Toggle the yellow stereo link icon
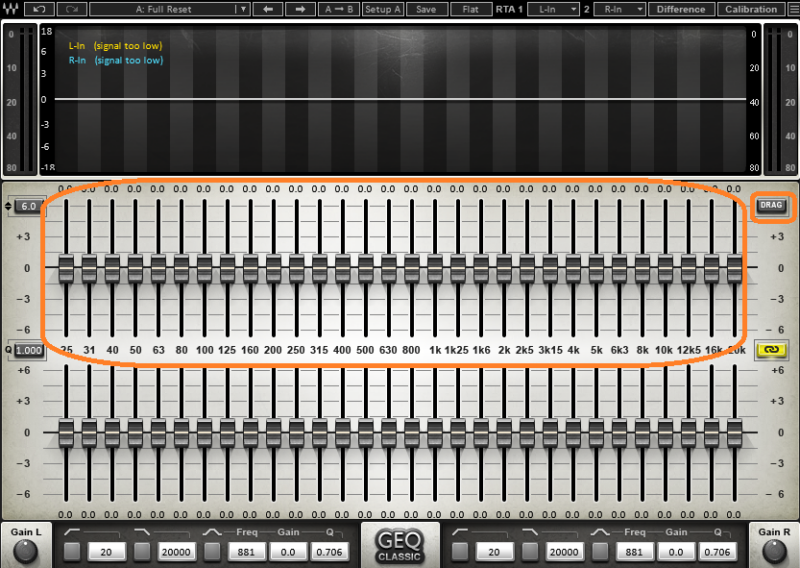This screenshot has width=800, height=568. (x=771, y=349)
